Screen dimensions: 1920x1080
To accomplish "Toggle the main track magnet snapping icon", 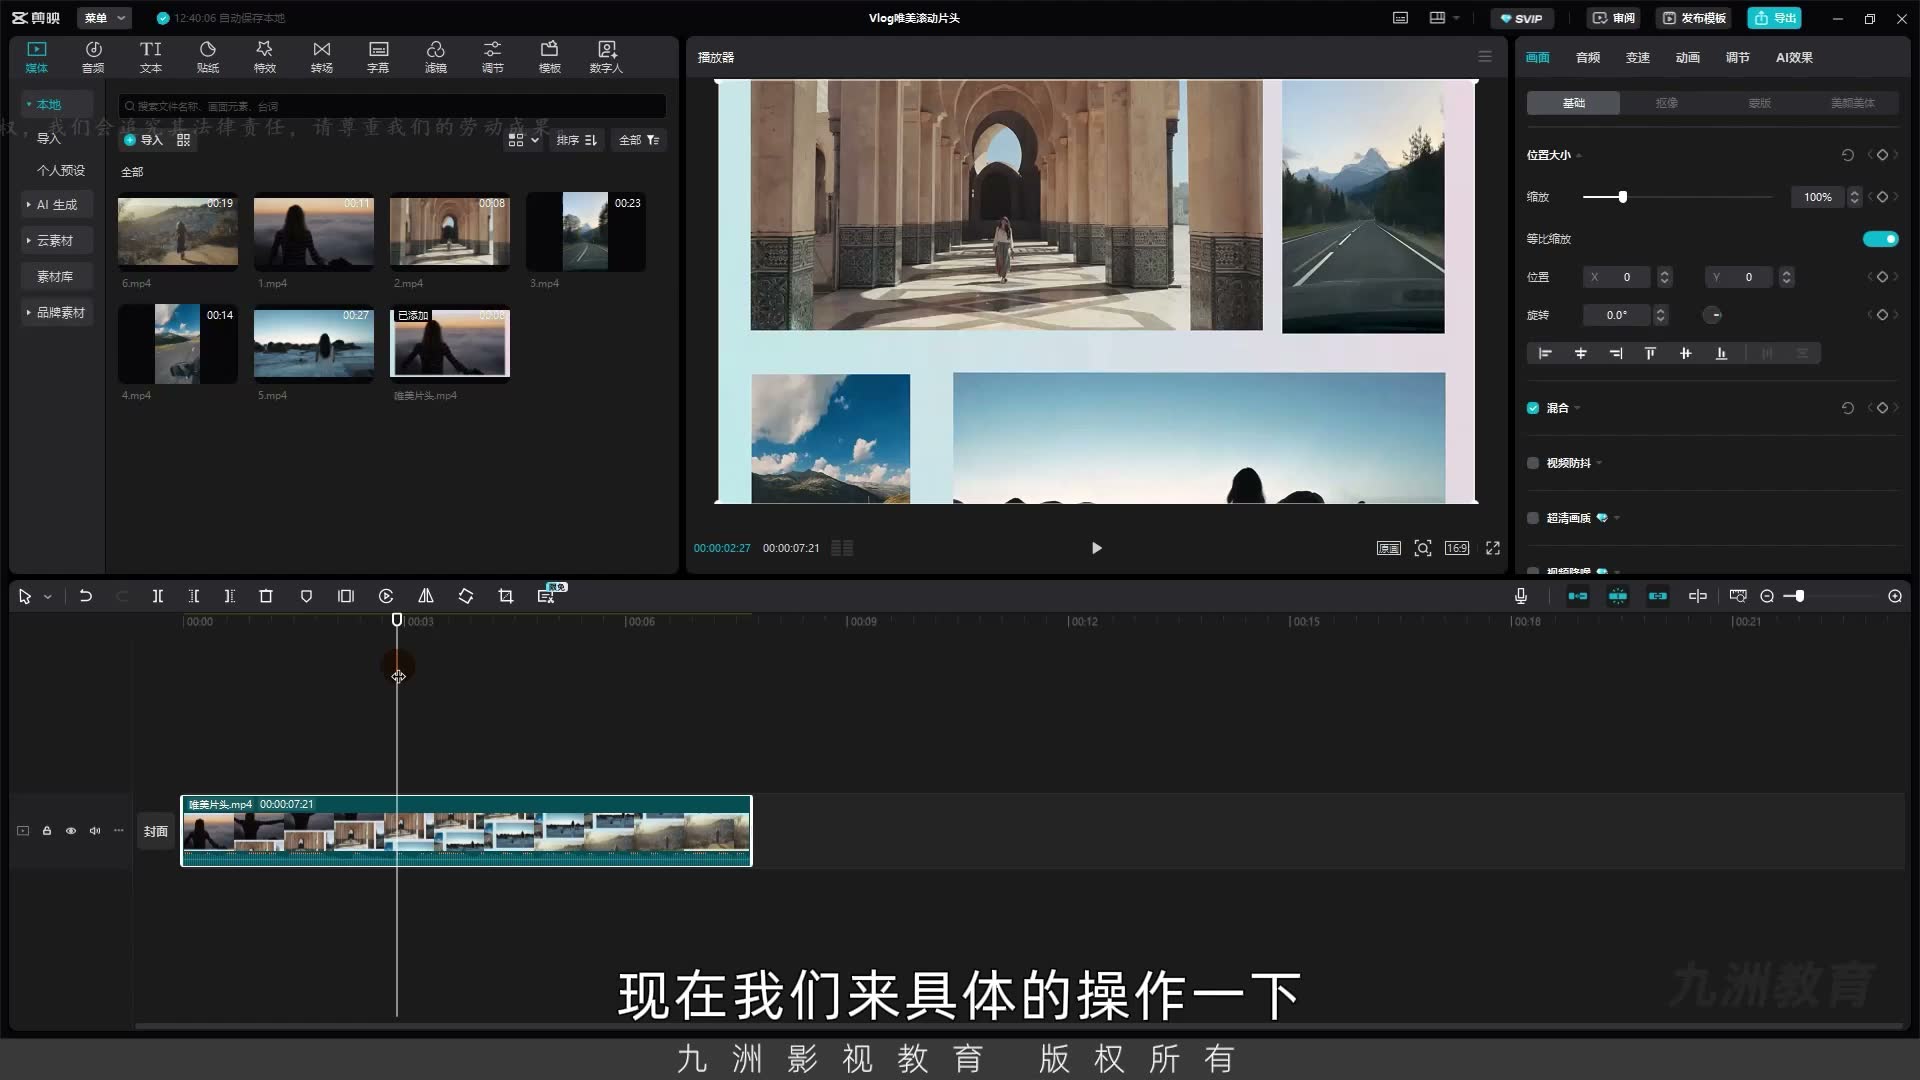I will coord(1577,596).
